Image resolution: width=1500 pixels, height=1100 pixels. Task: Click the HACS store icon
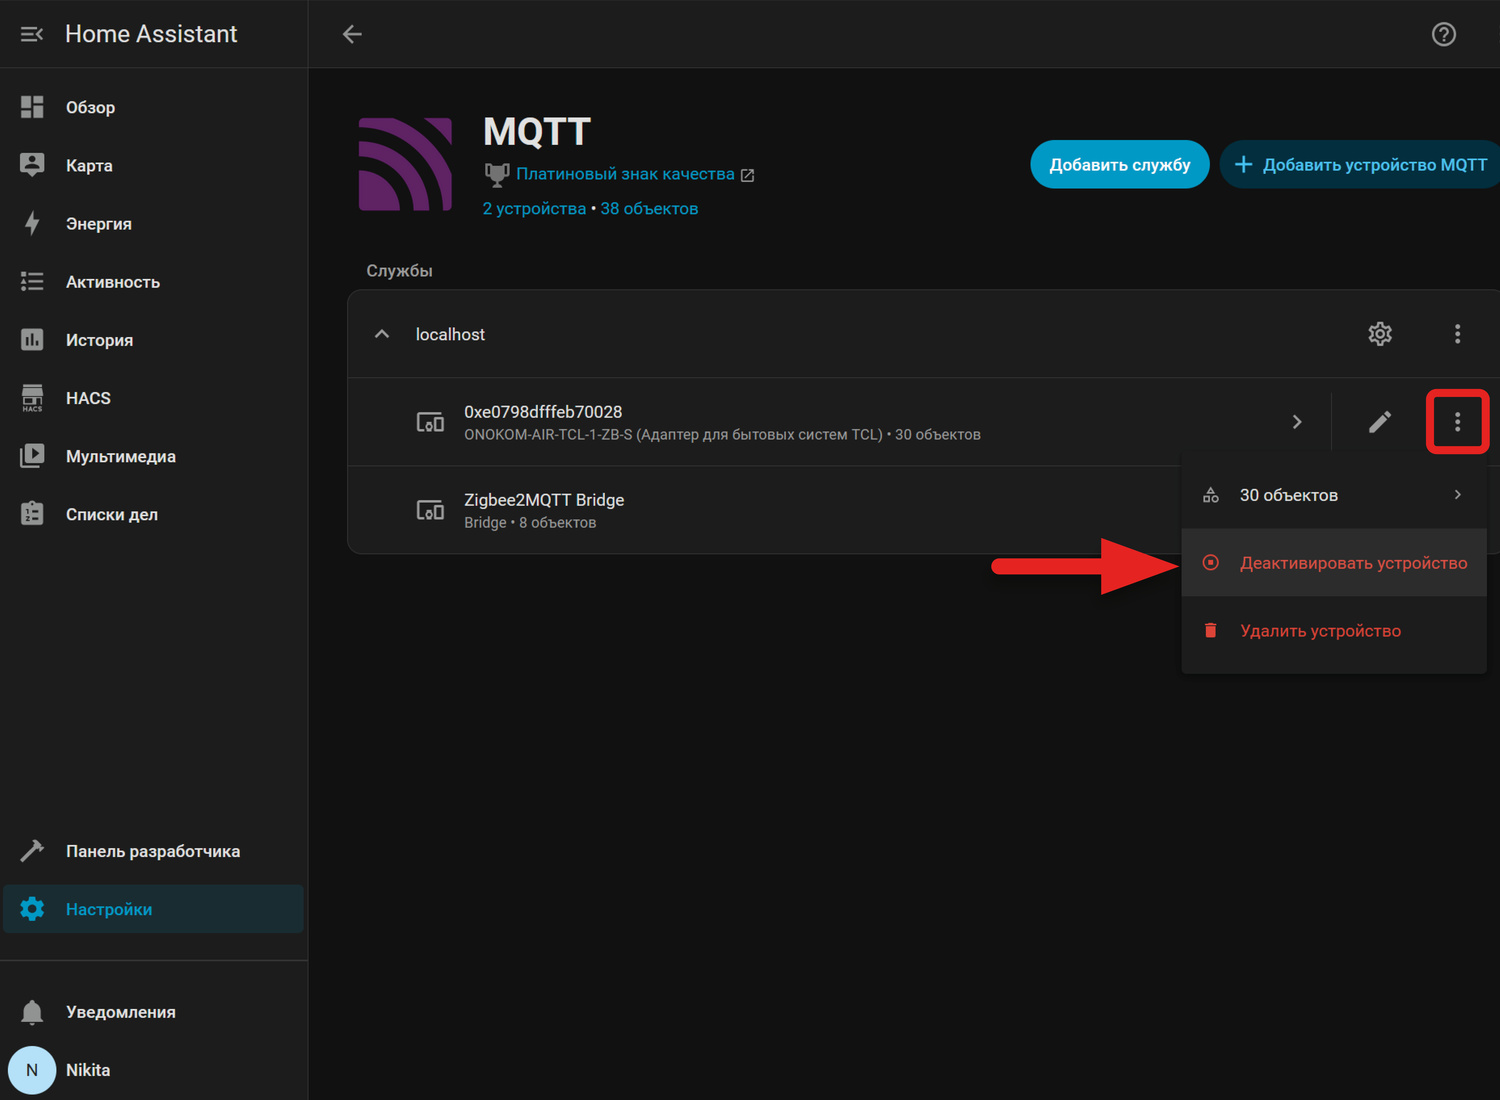click(32, 398)
